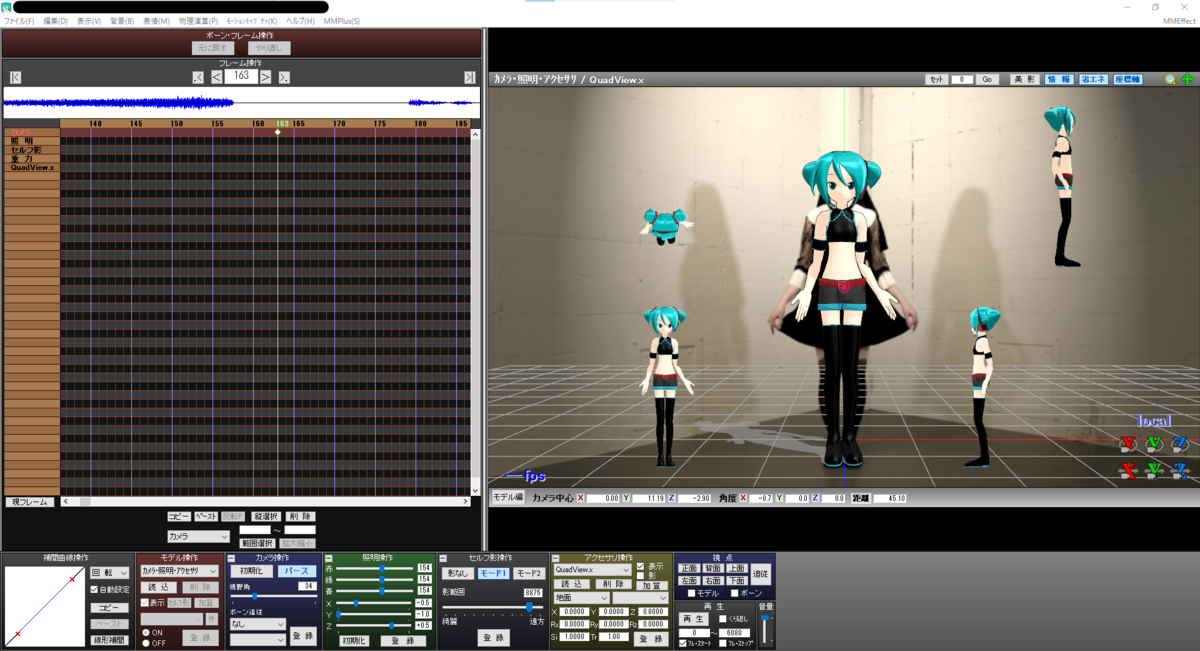Toggle 自動設定 checkbox in interpolation panel

pyautogui.click(x=94, y=590)
